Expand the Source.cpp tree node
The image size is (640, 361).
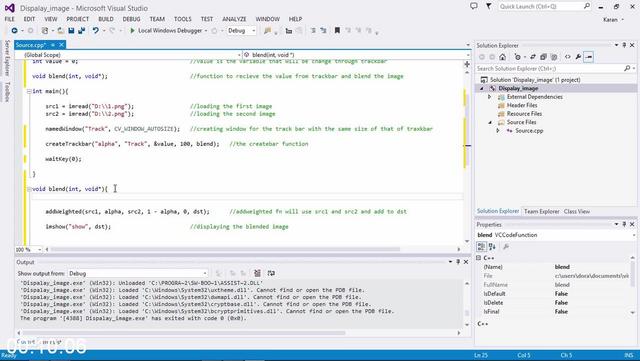click(498, 131)
